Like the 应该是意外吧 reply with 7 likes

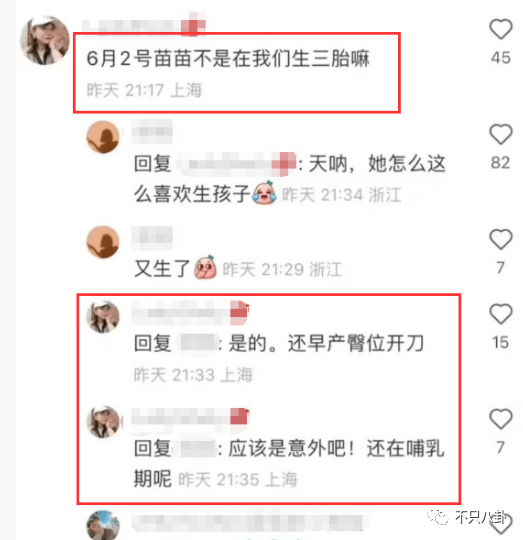coord(501,419)
